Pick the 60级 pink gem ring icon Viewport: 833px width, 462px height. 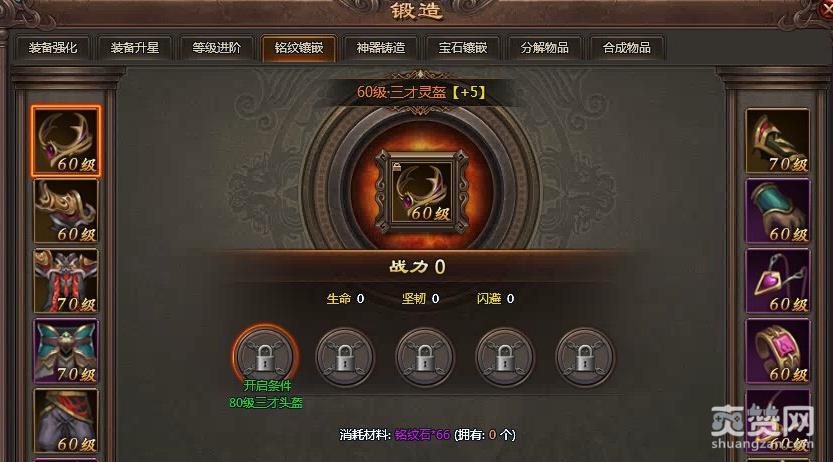[x=777, y=351]
